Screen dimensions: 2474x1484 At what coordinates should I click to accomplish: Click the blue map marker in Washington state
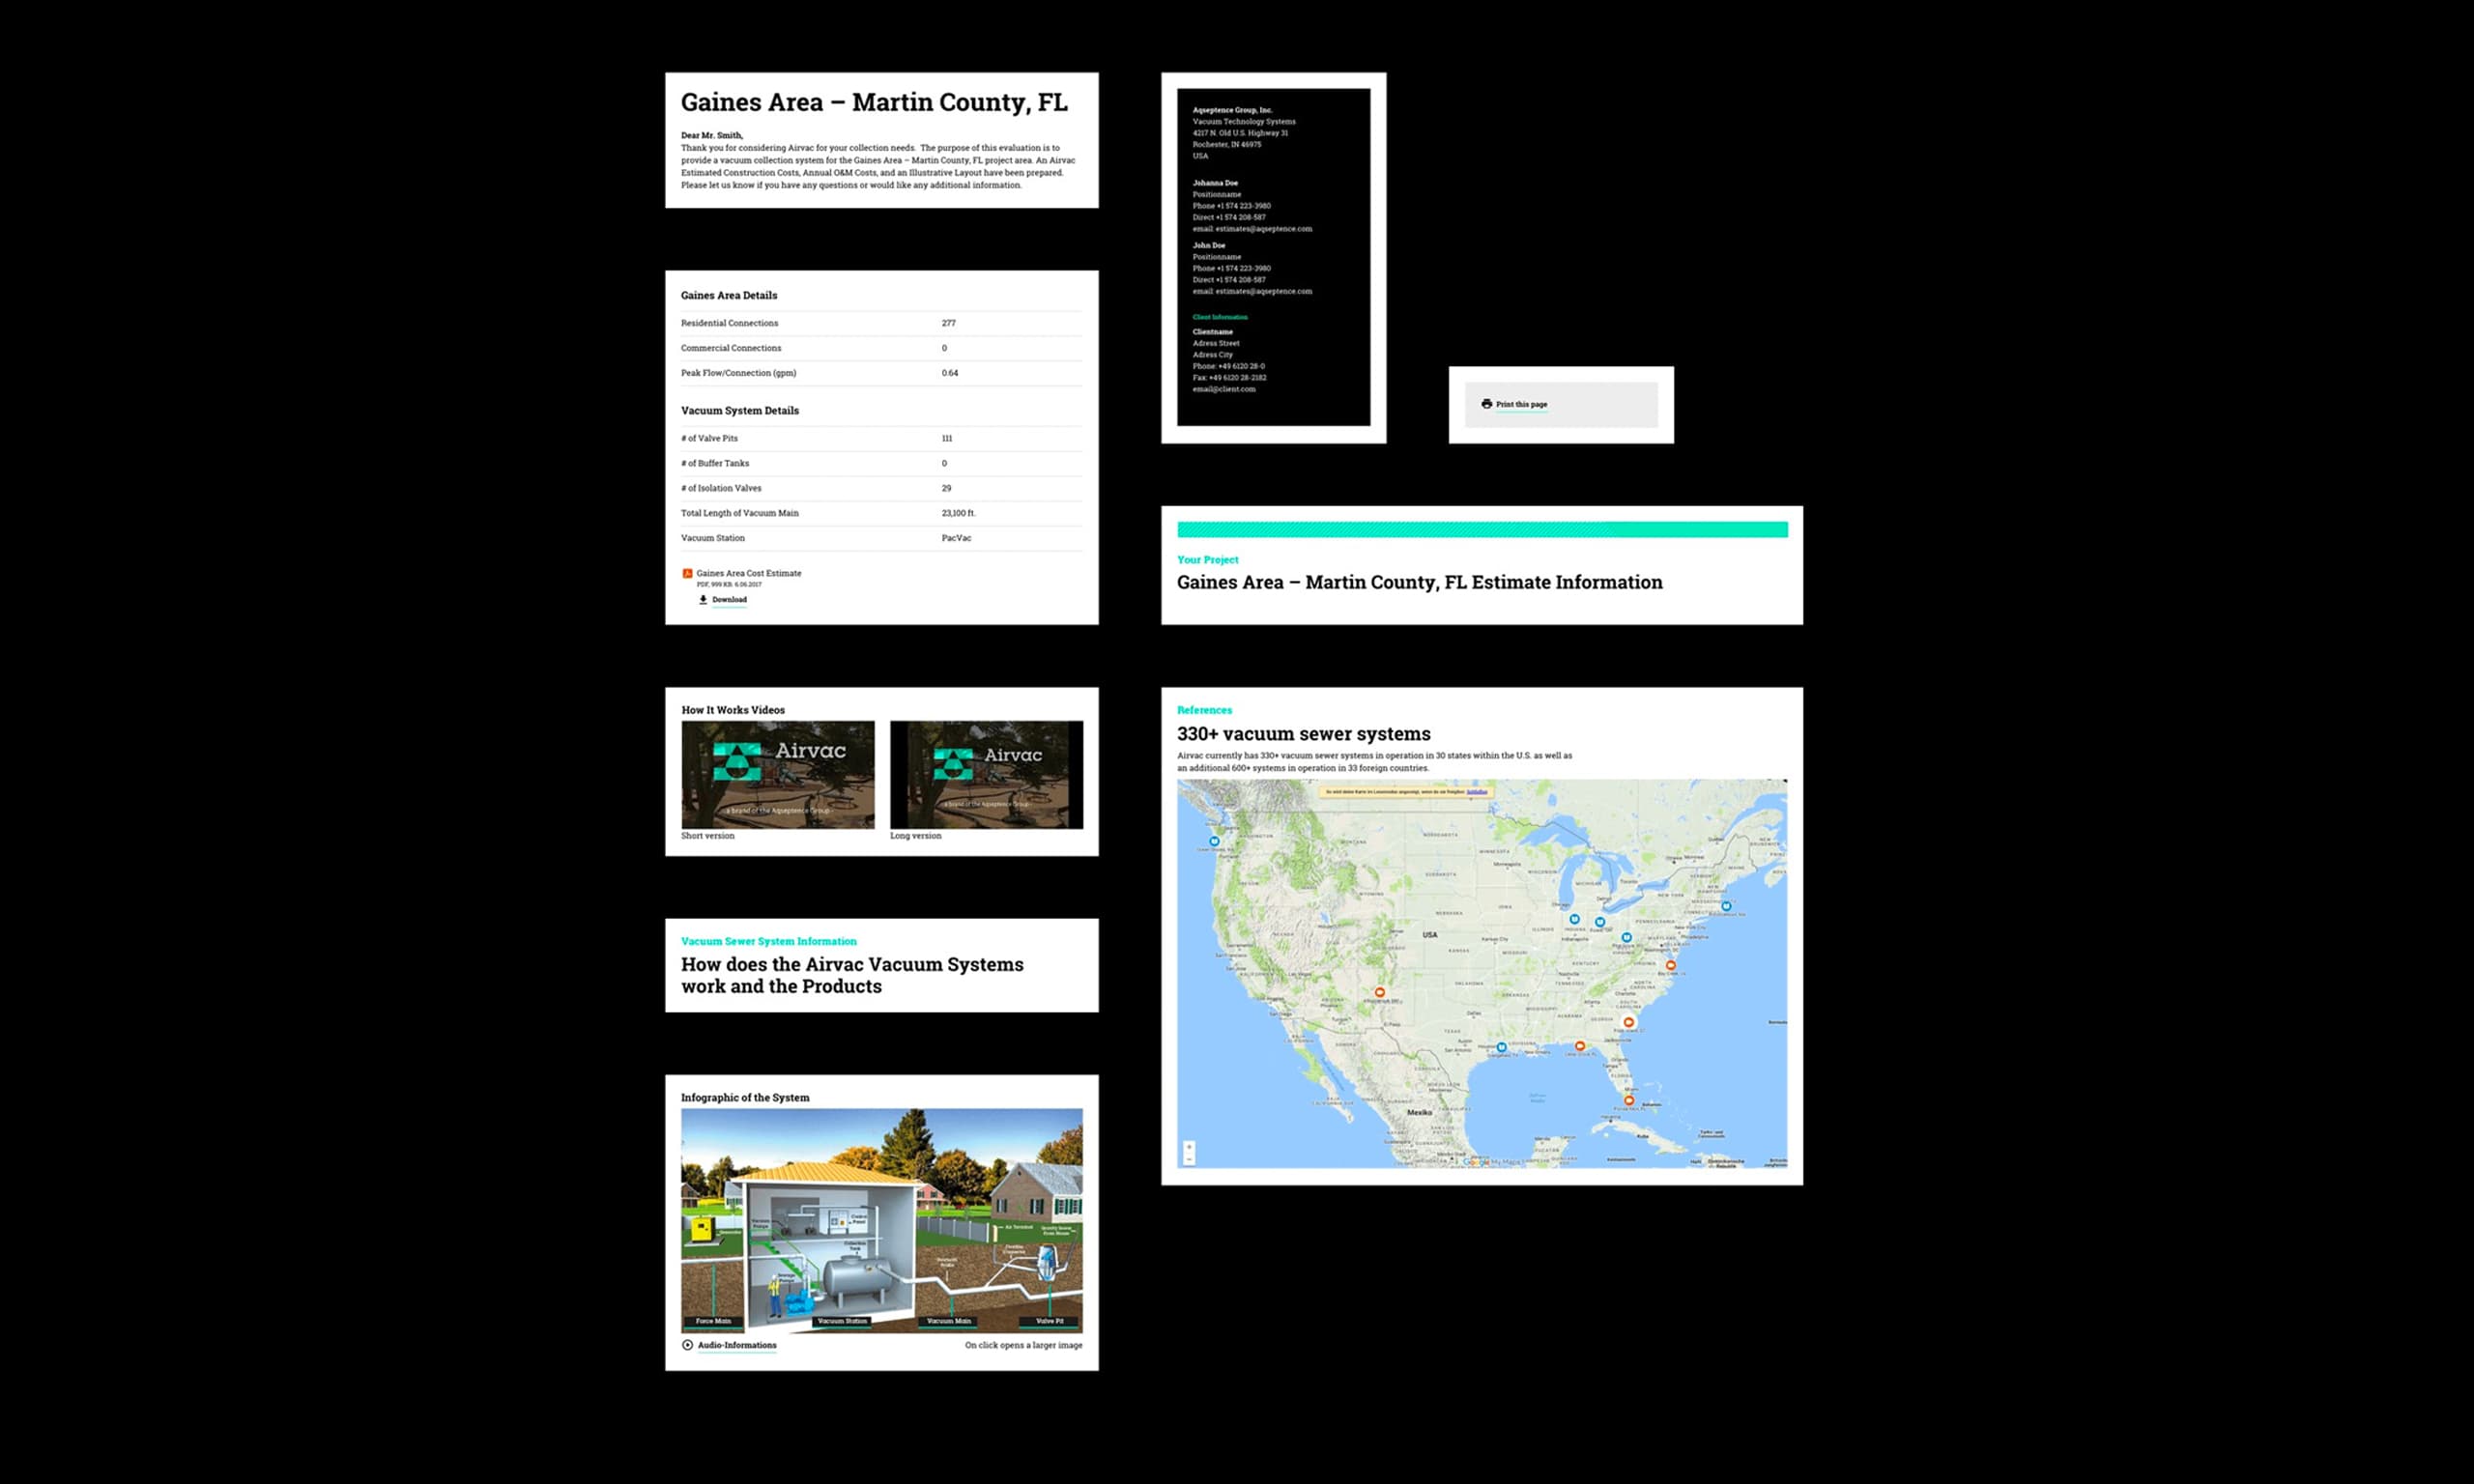(x=1214, y=841)
